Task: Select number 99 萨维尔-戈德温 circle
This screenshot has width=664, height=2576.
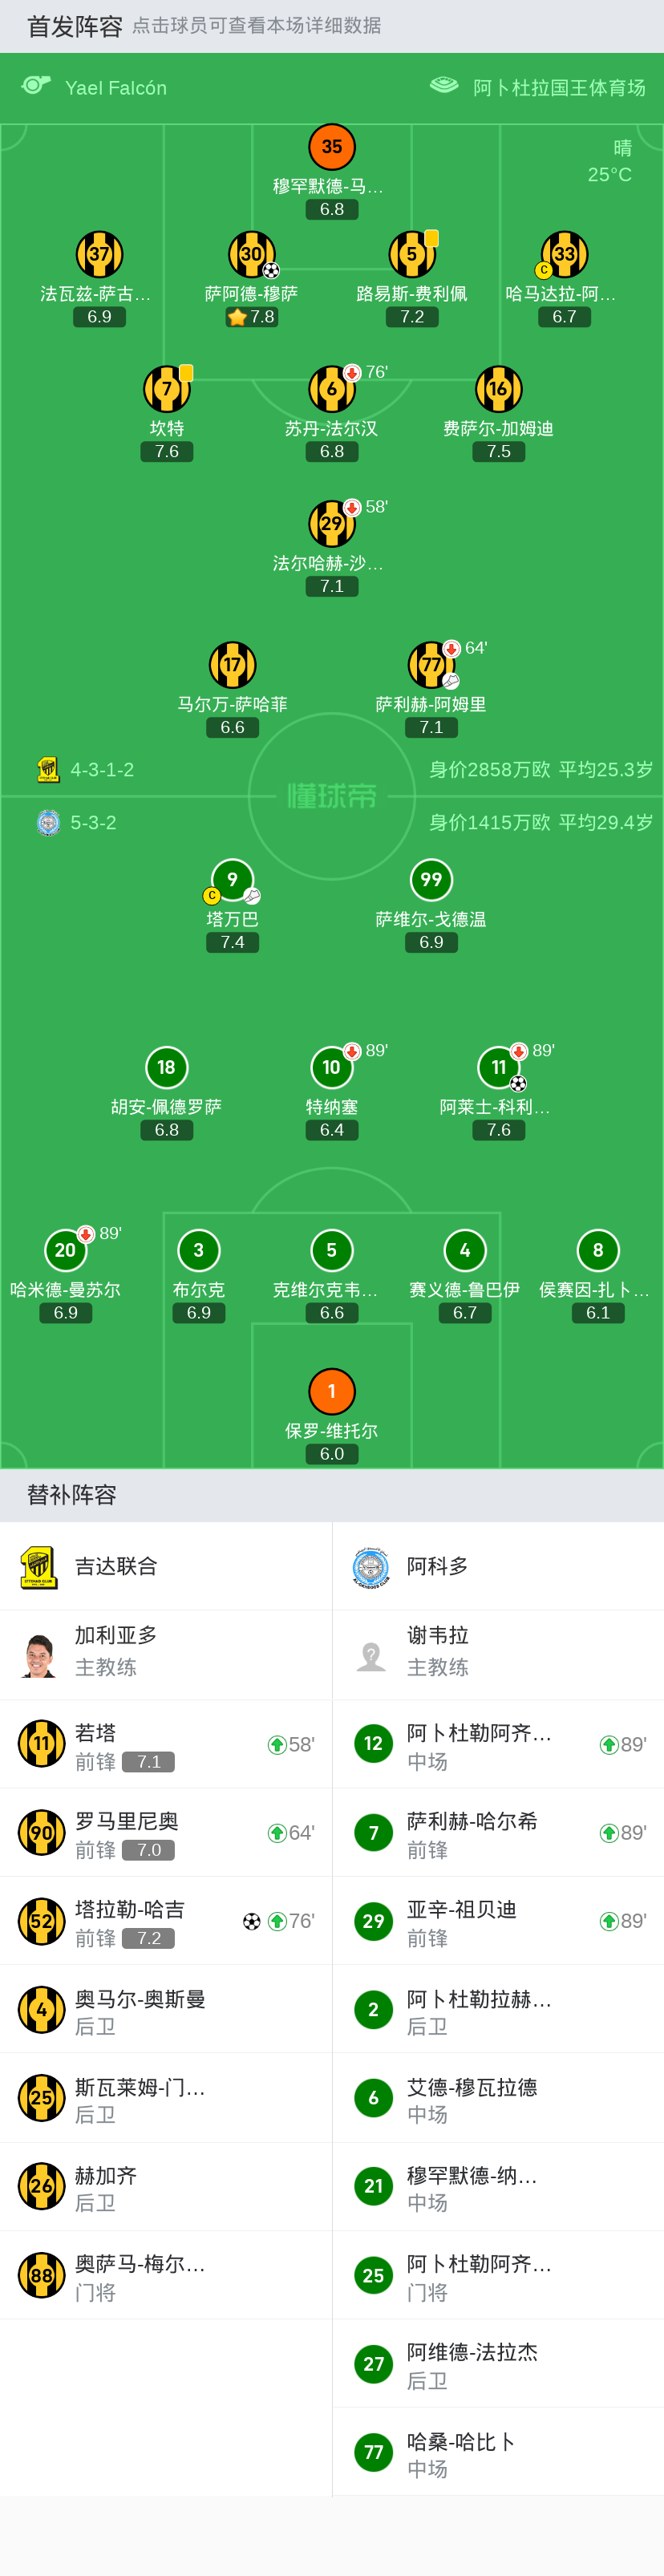Action: [x=431, y=880]
